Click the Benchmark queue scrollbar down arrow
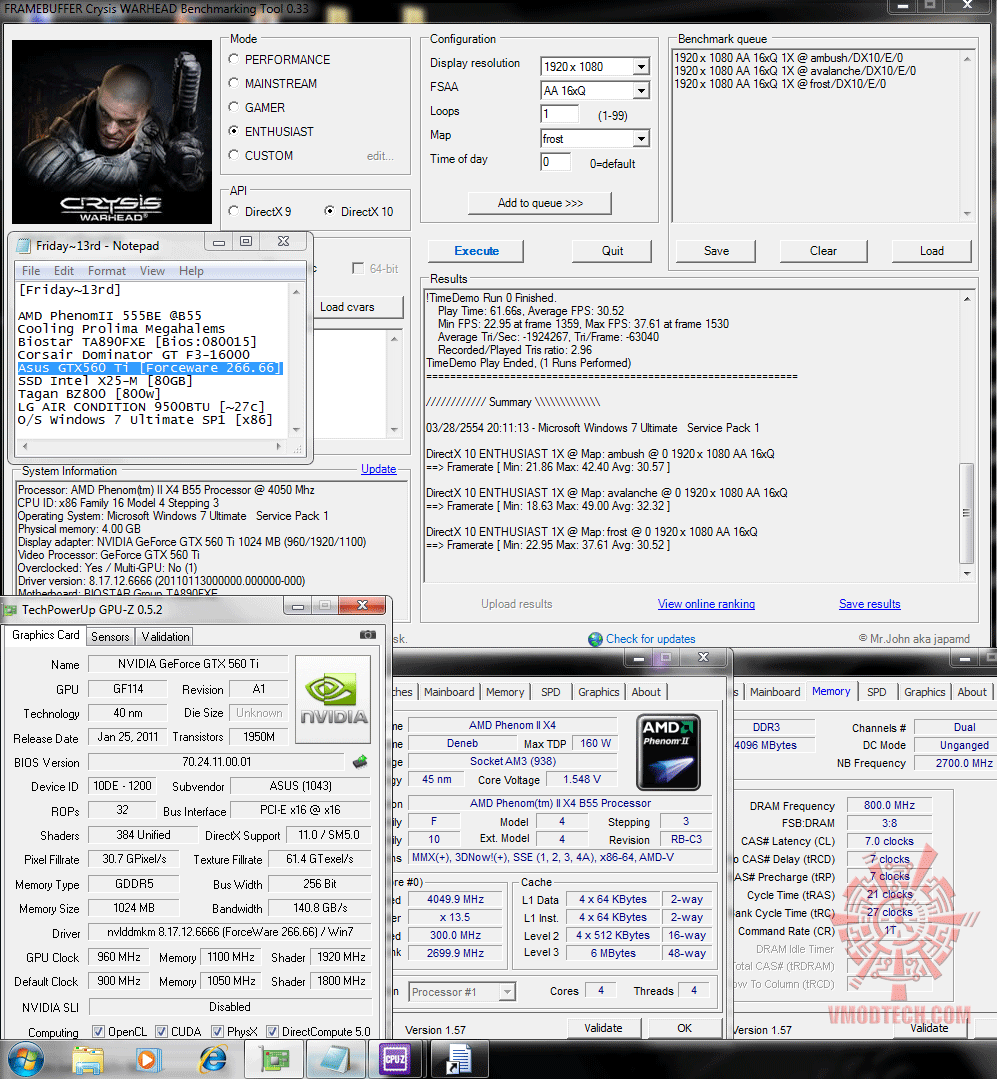Image resolution: width=997 pixels, height=1079 pixels. click(x=967, y=214)
